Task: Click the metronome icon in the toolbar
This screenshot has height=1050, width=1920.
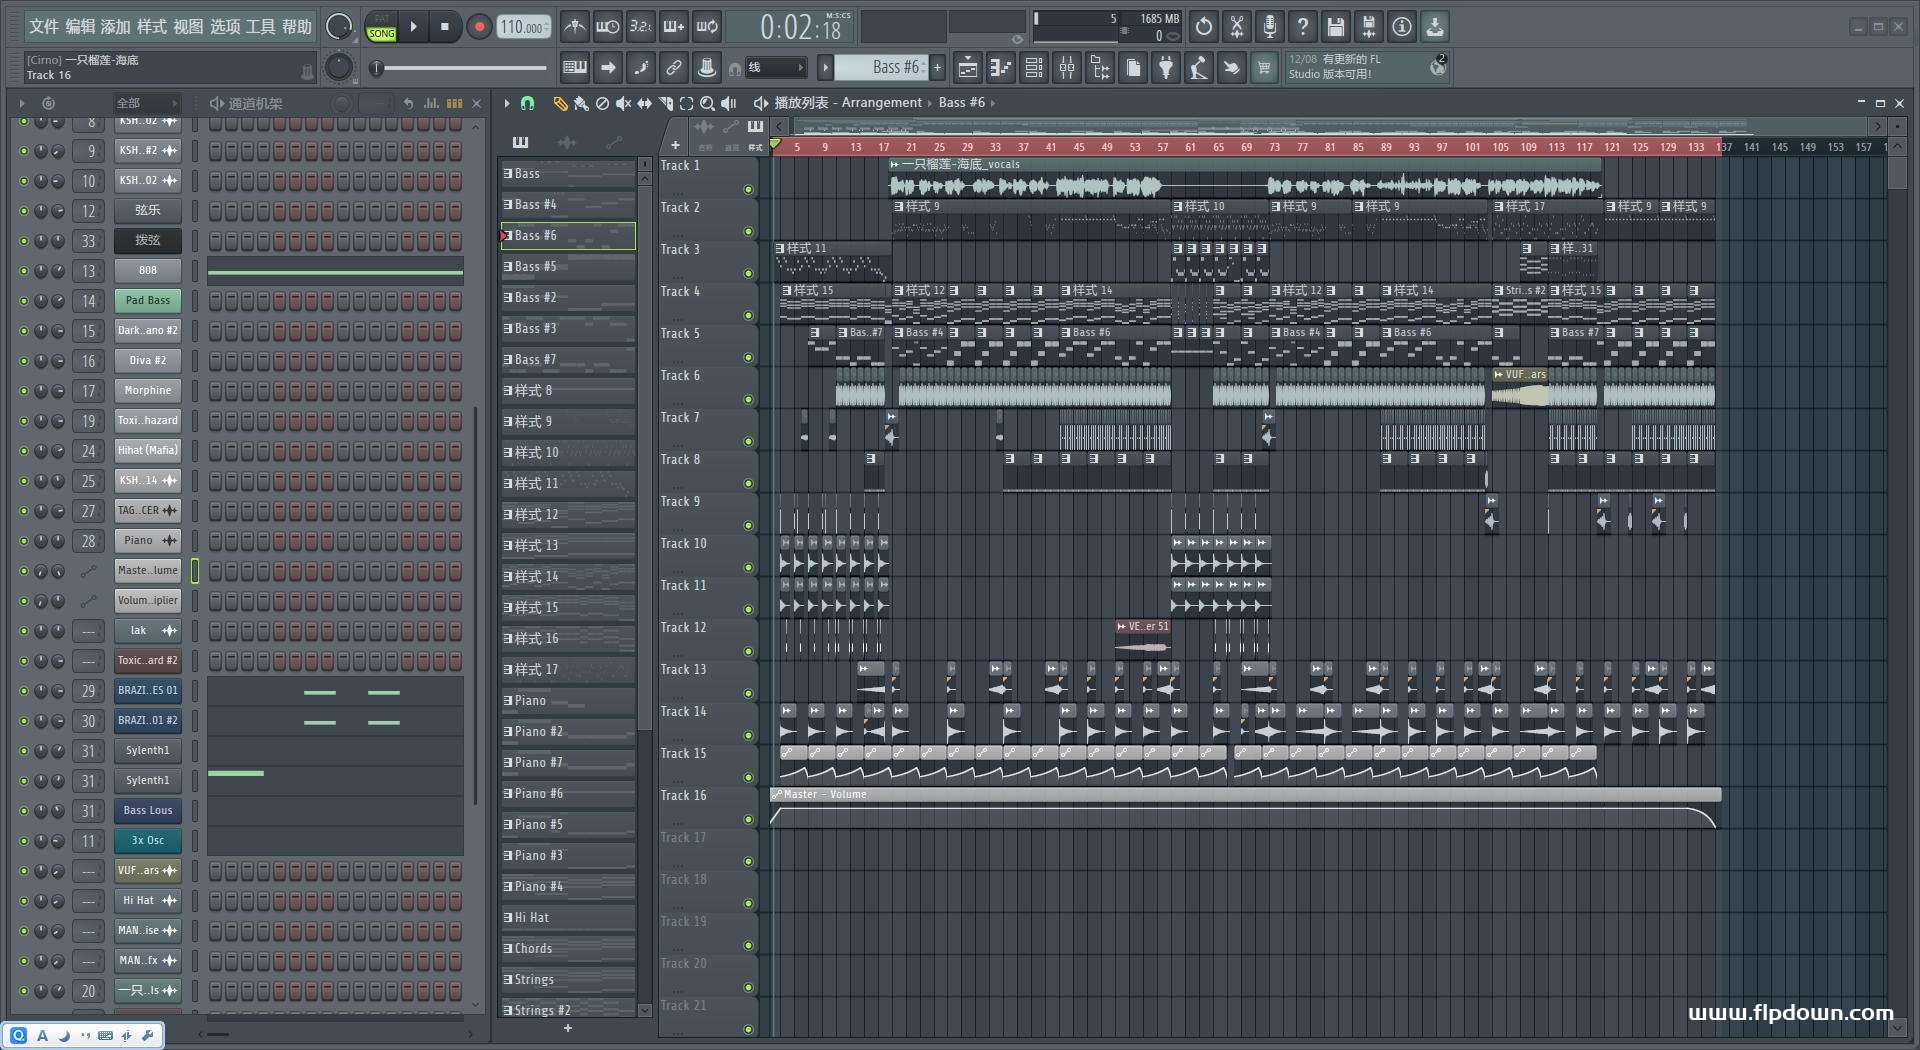Action: 574,27
